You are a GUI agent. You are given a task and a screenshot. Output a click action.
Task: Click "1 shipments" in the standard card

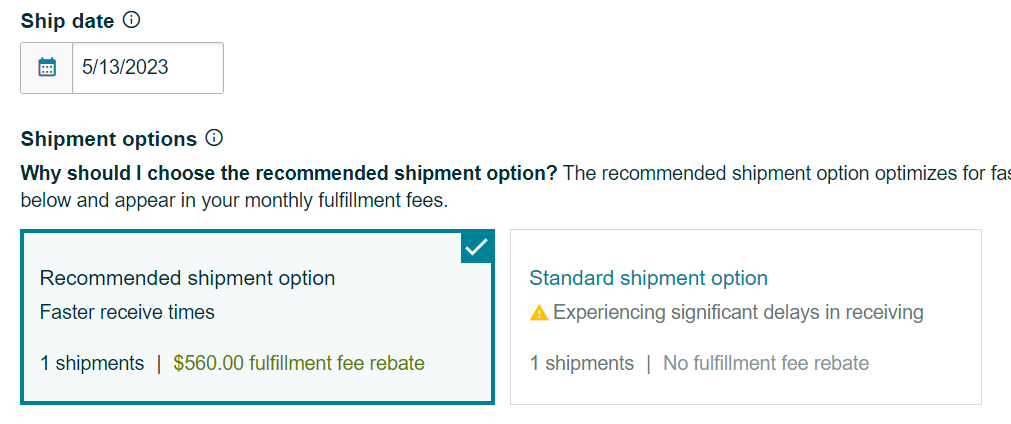pyautogui.click(x=582, y=363)
